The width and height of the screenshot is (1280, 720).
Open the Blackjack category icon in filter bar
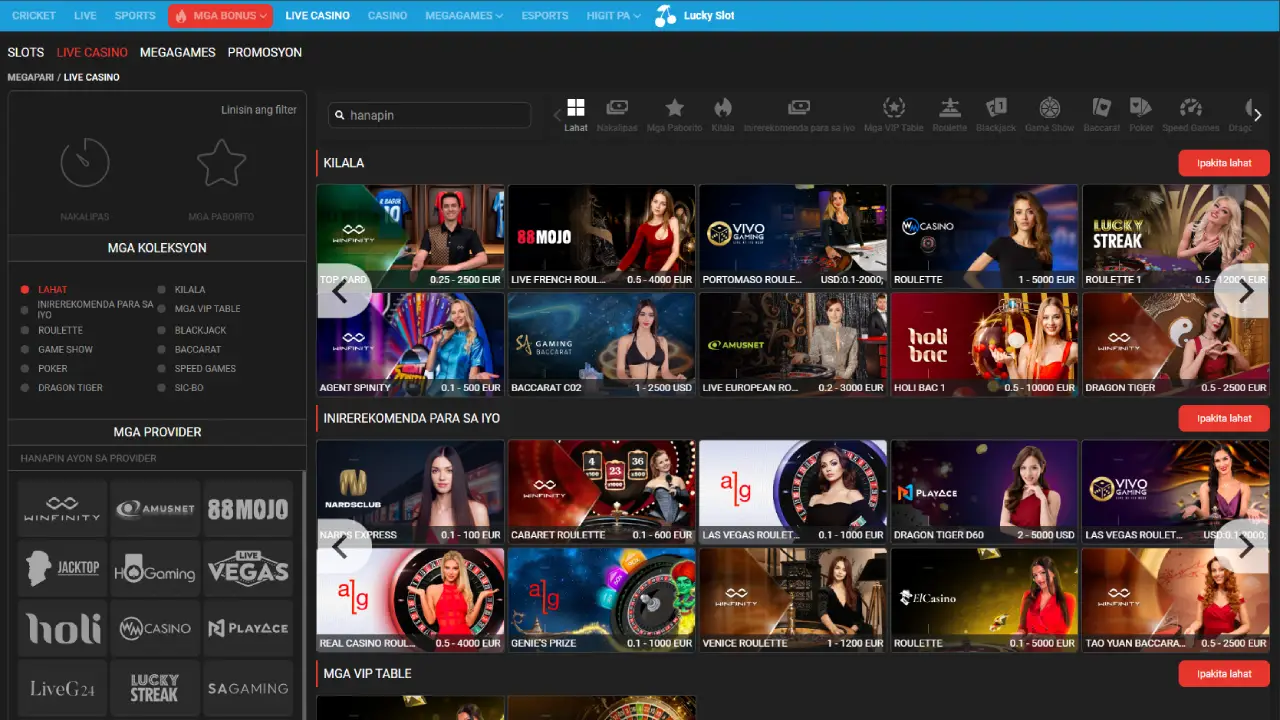pyautogui.click(x=996, y=109)
